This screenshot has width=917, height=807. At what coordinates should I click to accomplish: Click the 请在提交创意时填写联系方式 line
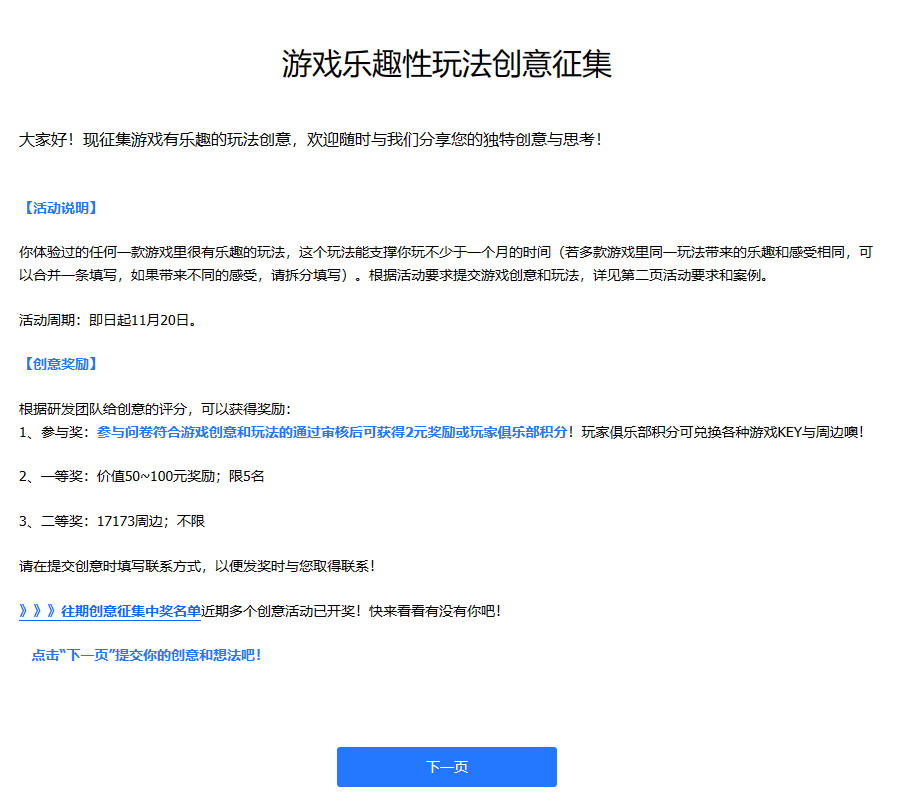point(196,566)
